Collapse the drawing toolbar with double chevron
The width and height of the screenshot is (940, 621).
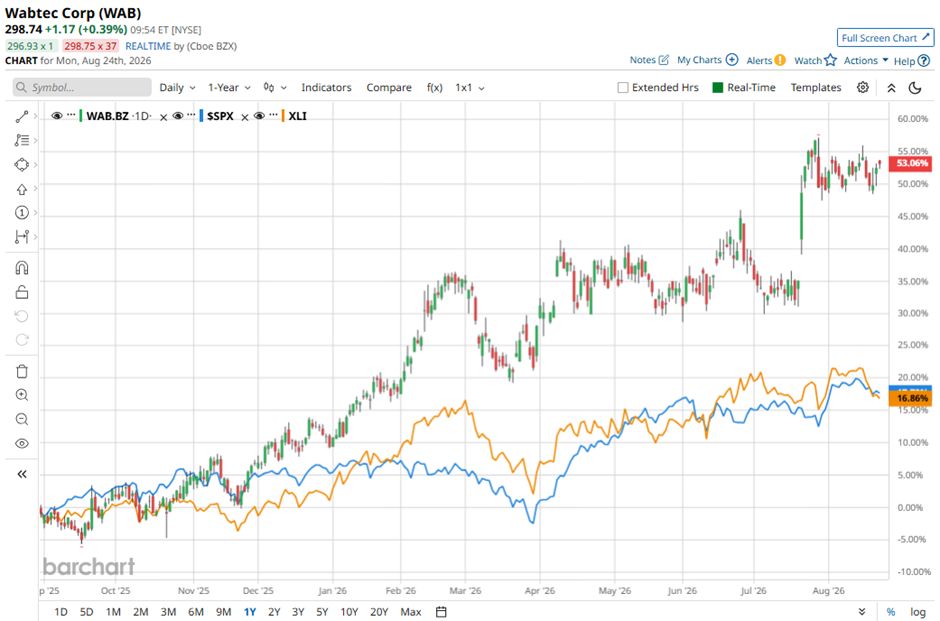[22, 474]
